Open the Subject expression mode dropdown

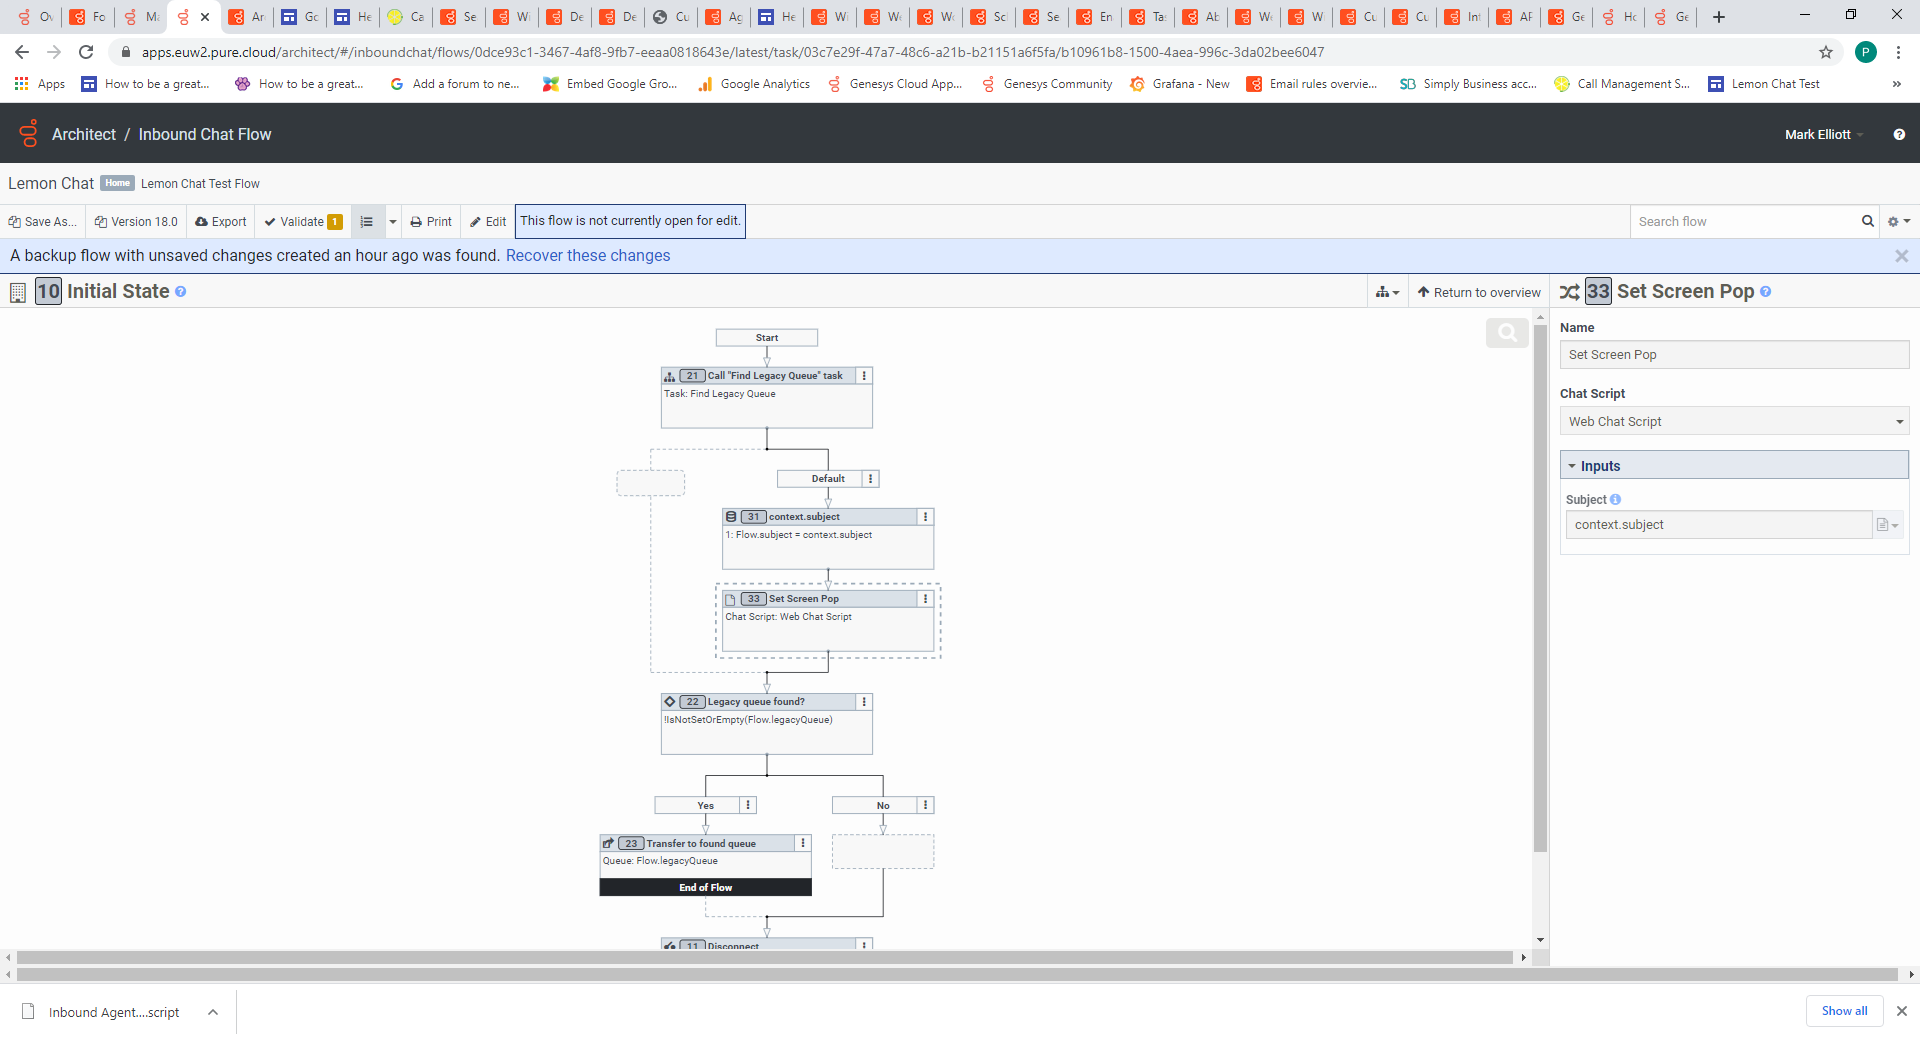click(x=1888, y=525)
